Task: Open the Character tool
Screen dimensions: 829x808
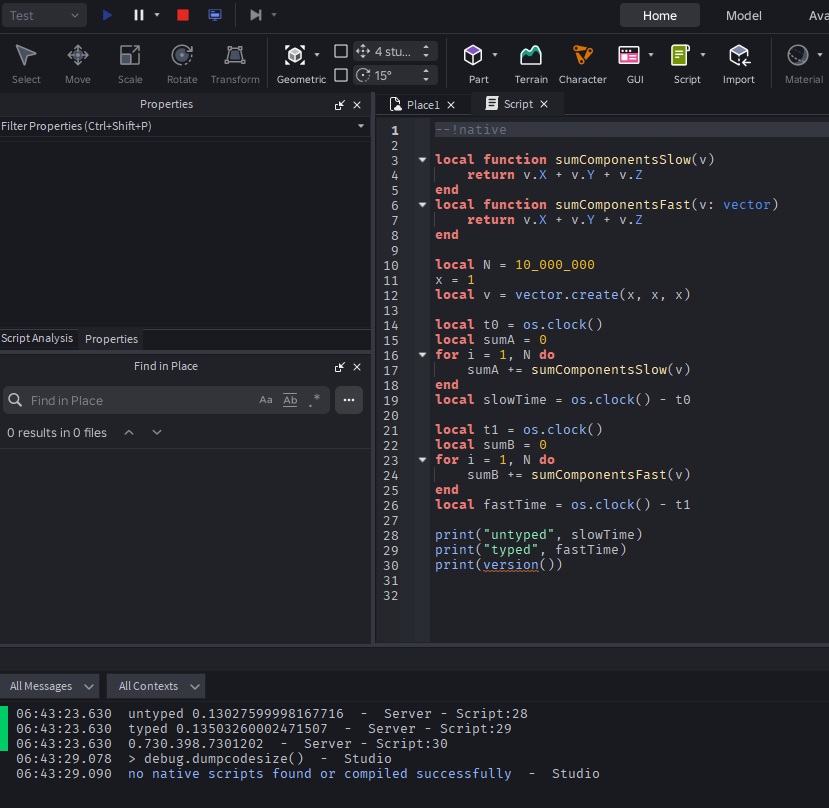Action: coord(583,64)
